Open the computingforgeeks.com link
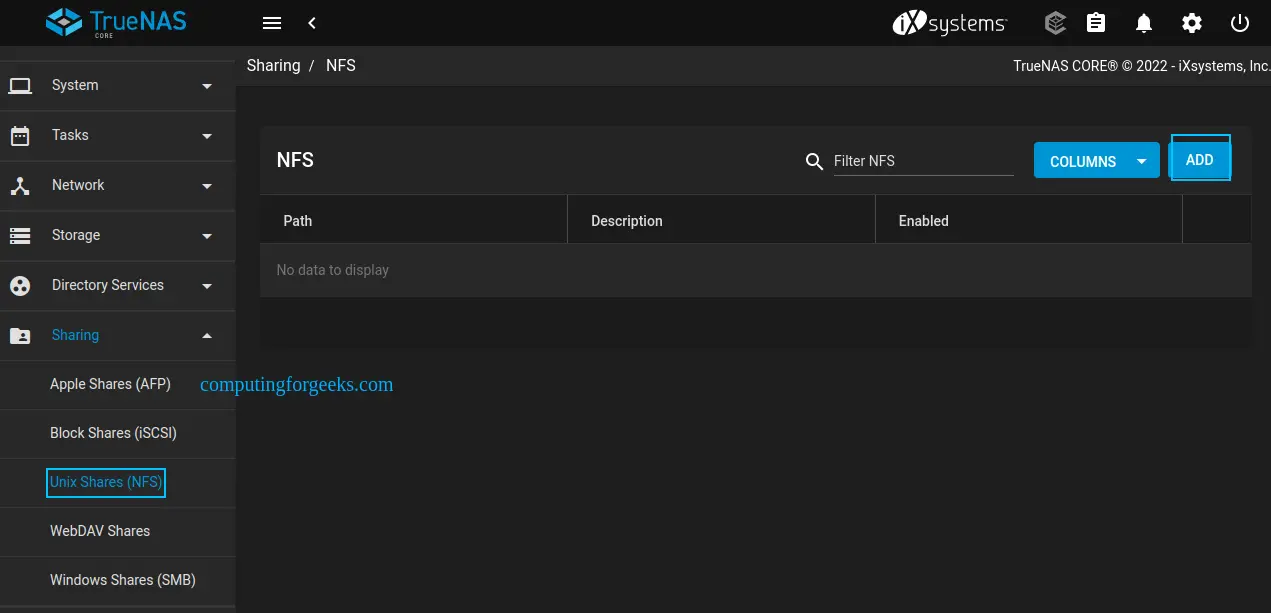The image size is (1271, 613). pyautogui.click(x=296, y=384)
